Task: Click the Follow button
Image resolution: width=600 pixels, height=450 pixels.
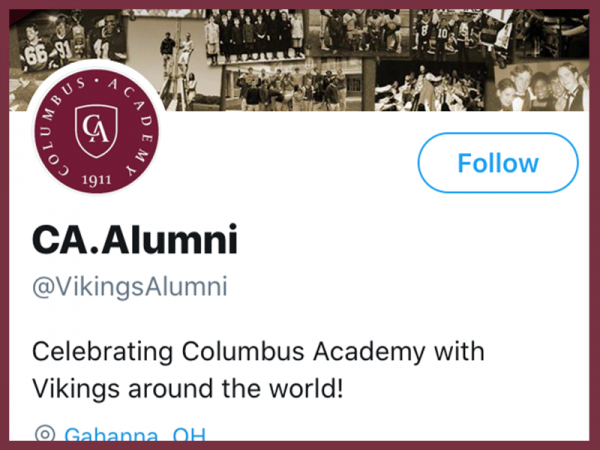Action: tap(498, 163)
